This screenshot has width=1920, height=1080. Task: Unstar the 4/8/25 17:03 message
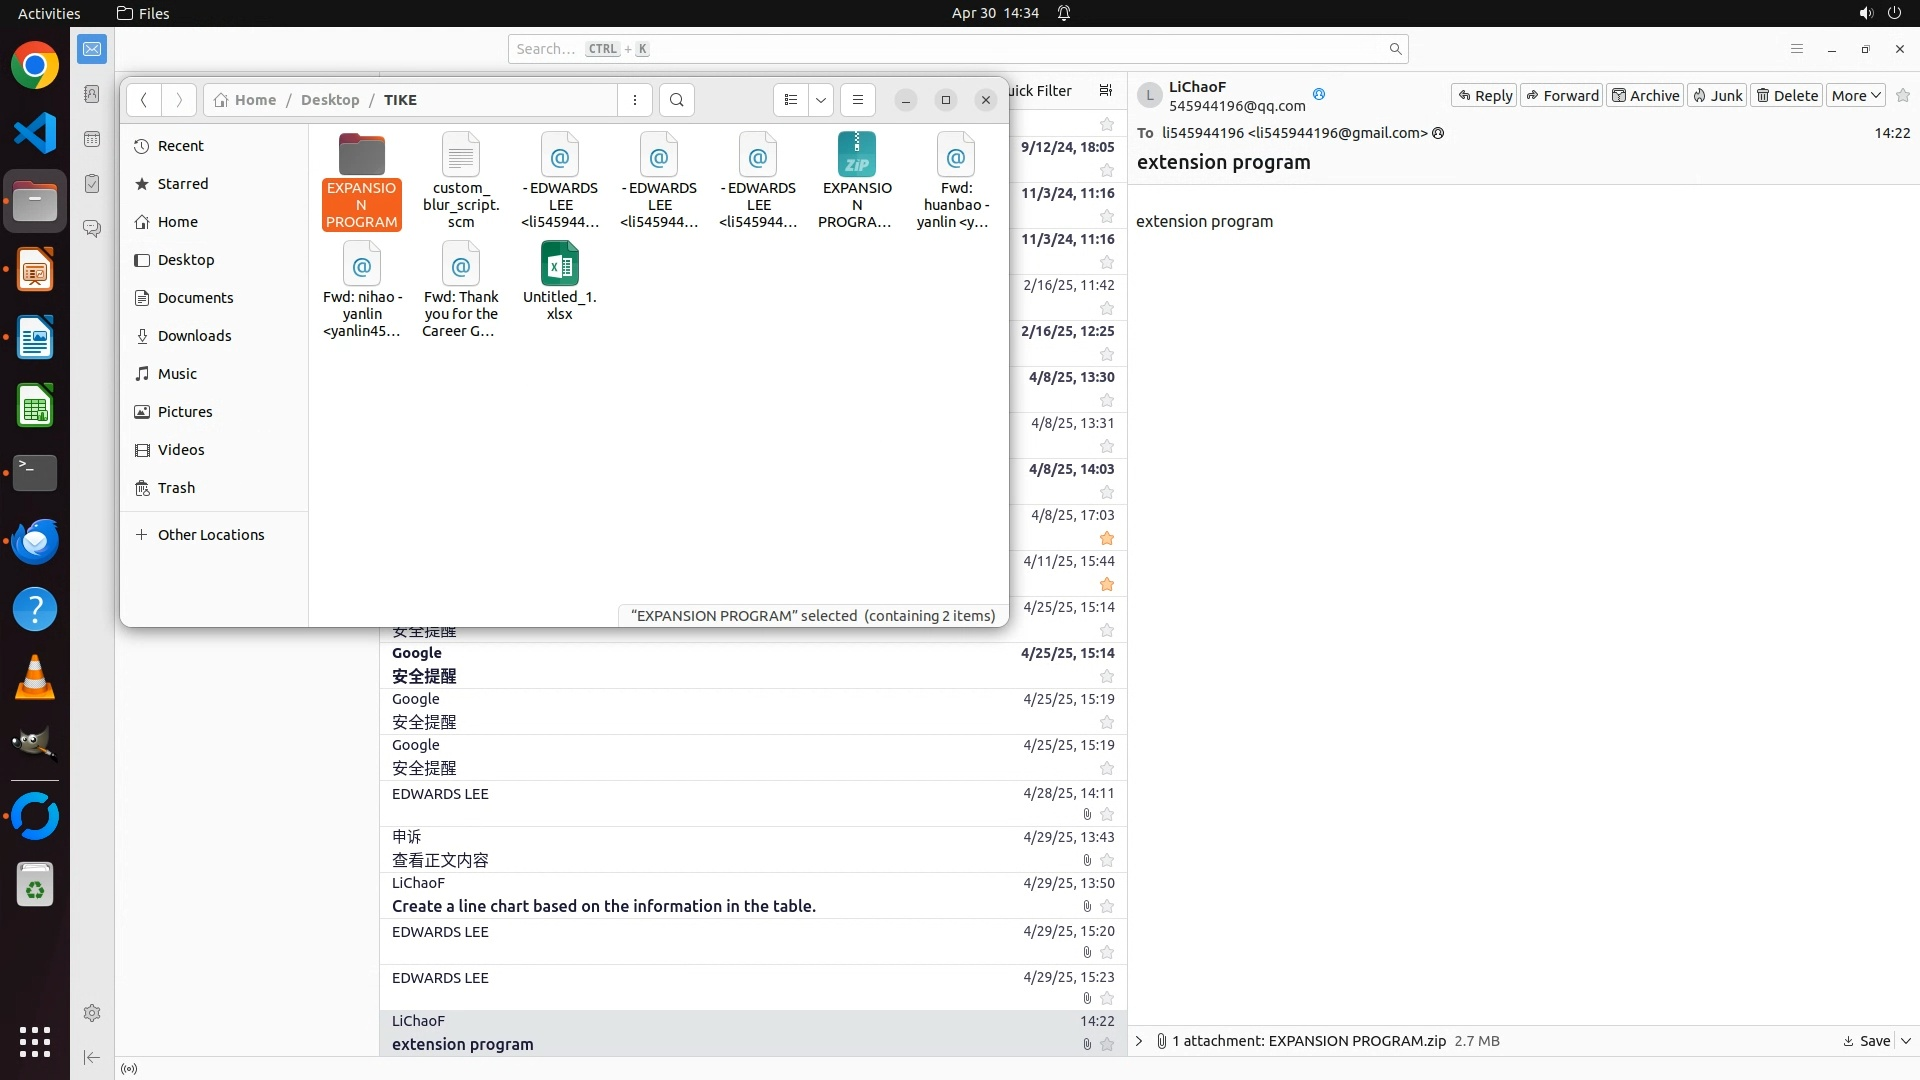(x=1107, y=538)
